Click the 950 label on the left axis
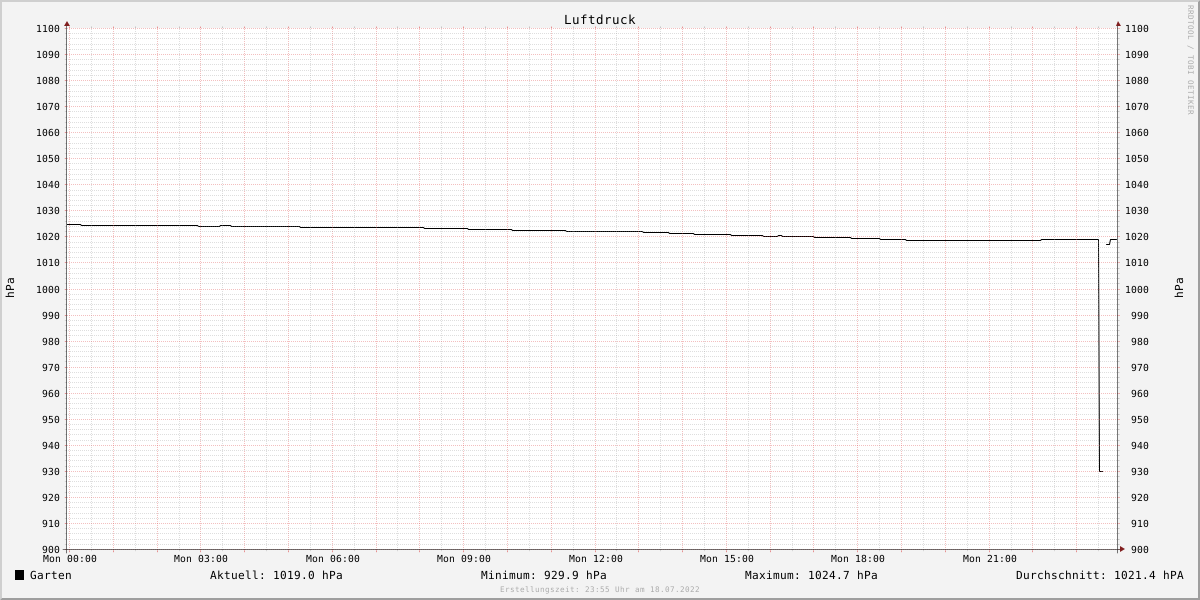 [x=51, y=420]
